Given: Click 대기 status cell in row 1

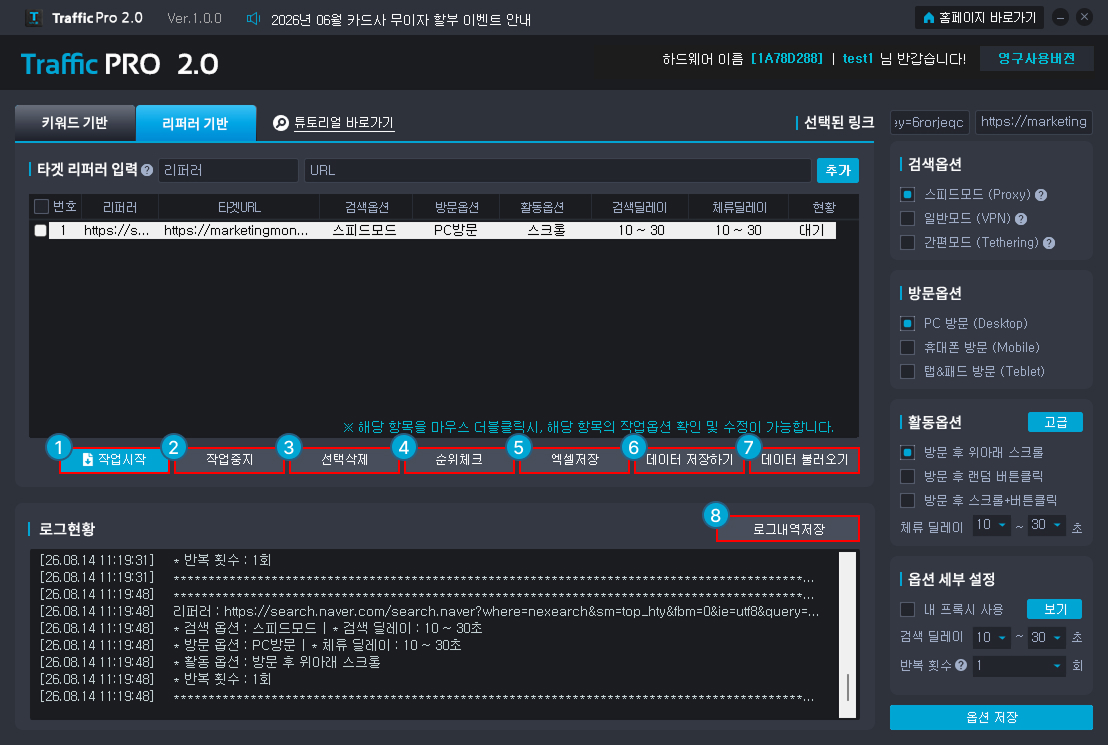Looking at the screenshot, I should click(x=812, y=230).
